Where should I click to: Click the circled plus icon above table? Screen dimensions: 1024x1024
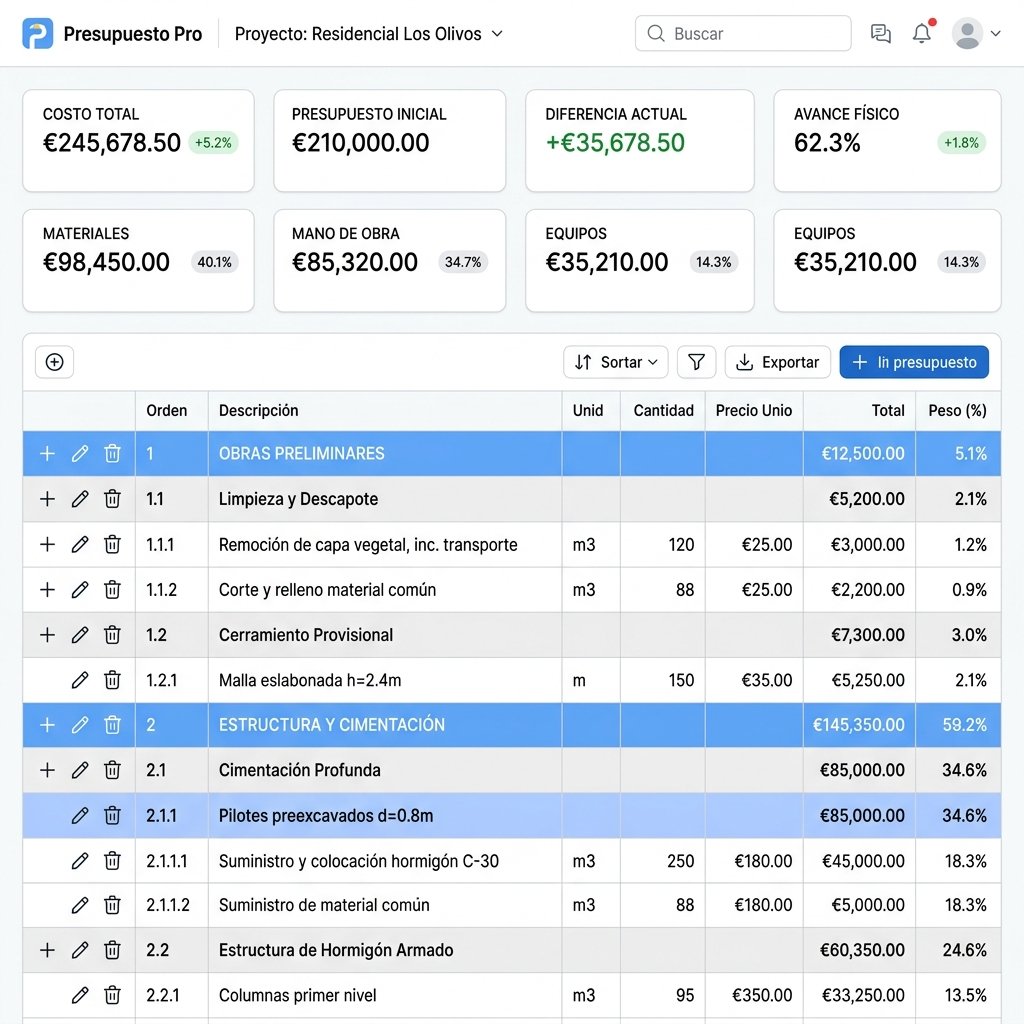(54, 362)
